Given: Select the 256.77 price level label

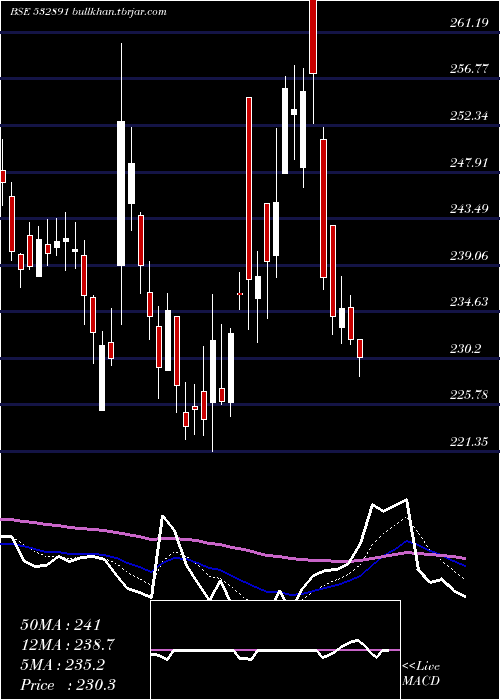Looking at the screenshot, I should [x=469, y=69].
